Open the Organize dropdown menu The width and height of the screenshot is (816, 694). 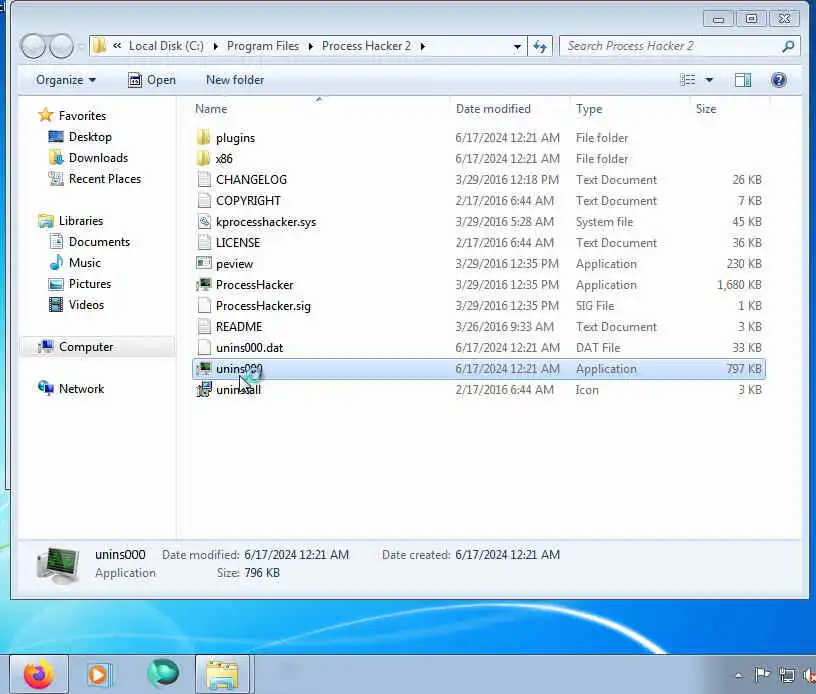pyautogui.click(x=66, y=80)
